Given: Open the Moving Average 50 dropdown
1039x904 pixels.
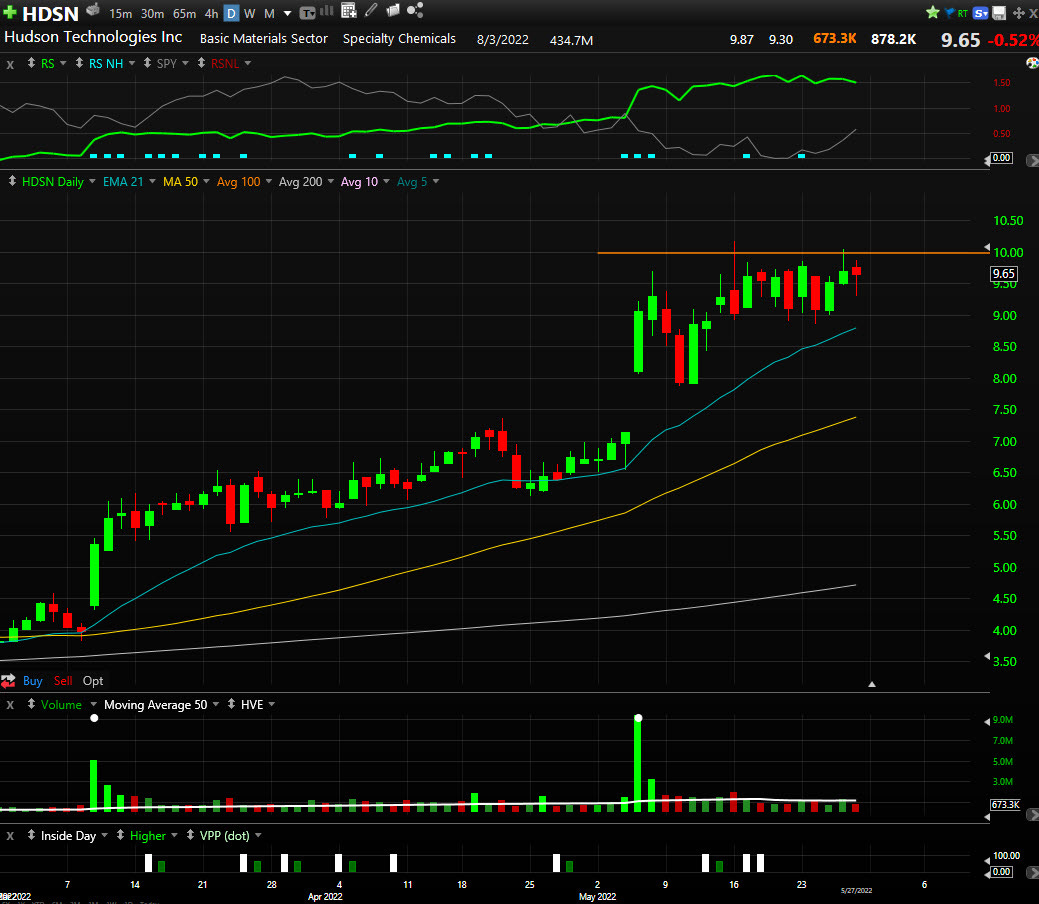Looking at the screenshot, I should pos(215,705).
